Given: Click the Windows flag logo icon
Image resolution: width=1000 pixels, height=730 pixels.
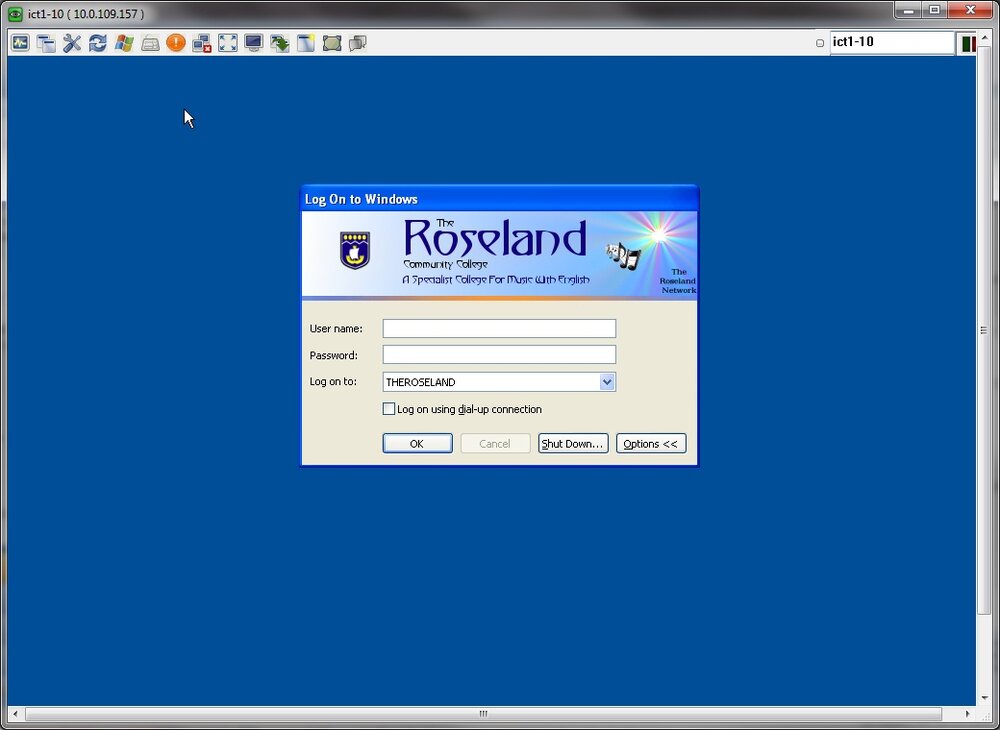Looking at the screenshot, I should (124, 43).
